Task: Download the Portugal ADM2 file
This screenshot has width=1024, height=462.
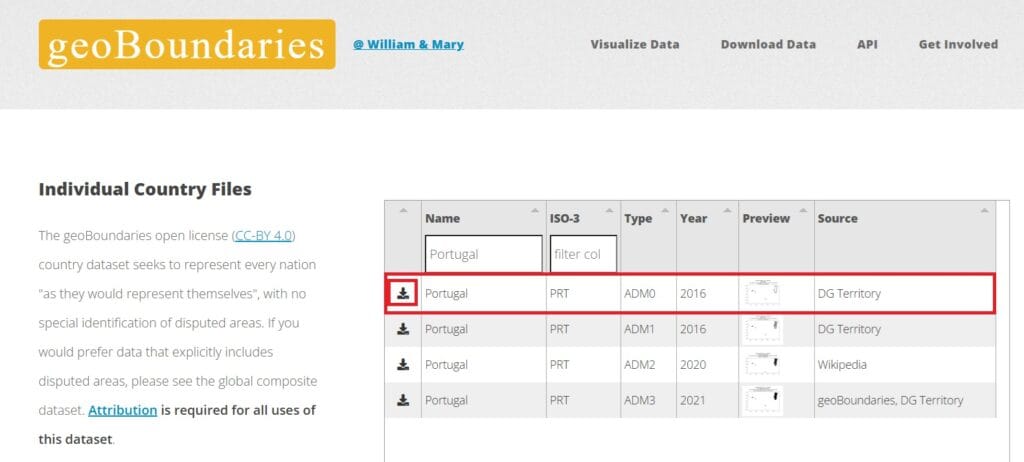Action: pyautogui.click(x=403, y=364)
